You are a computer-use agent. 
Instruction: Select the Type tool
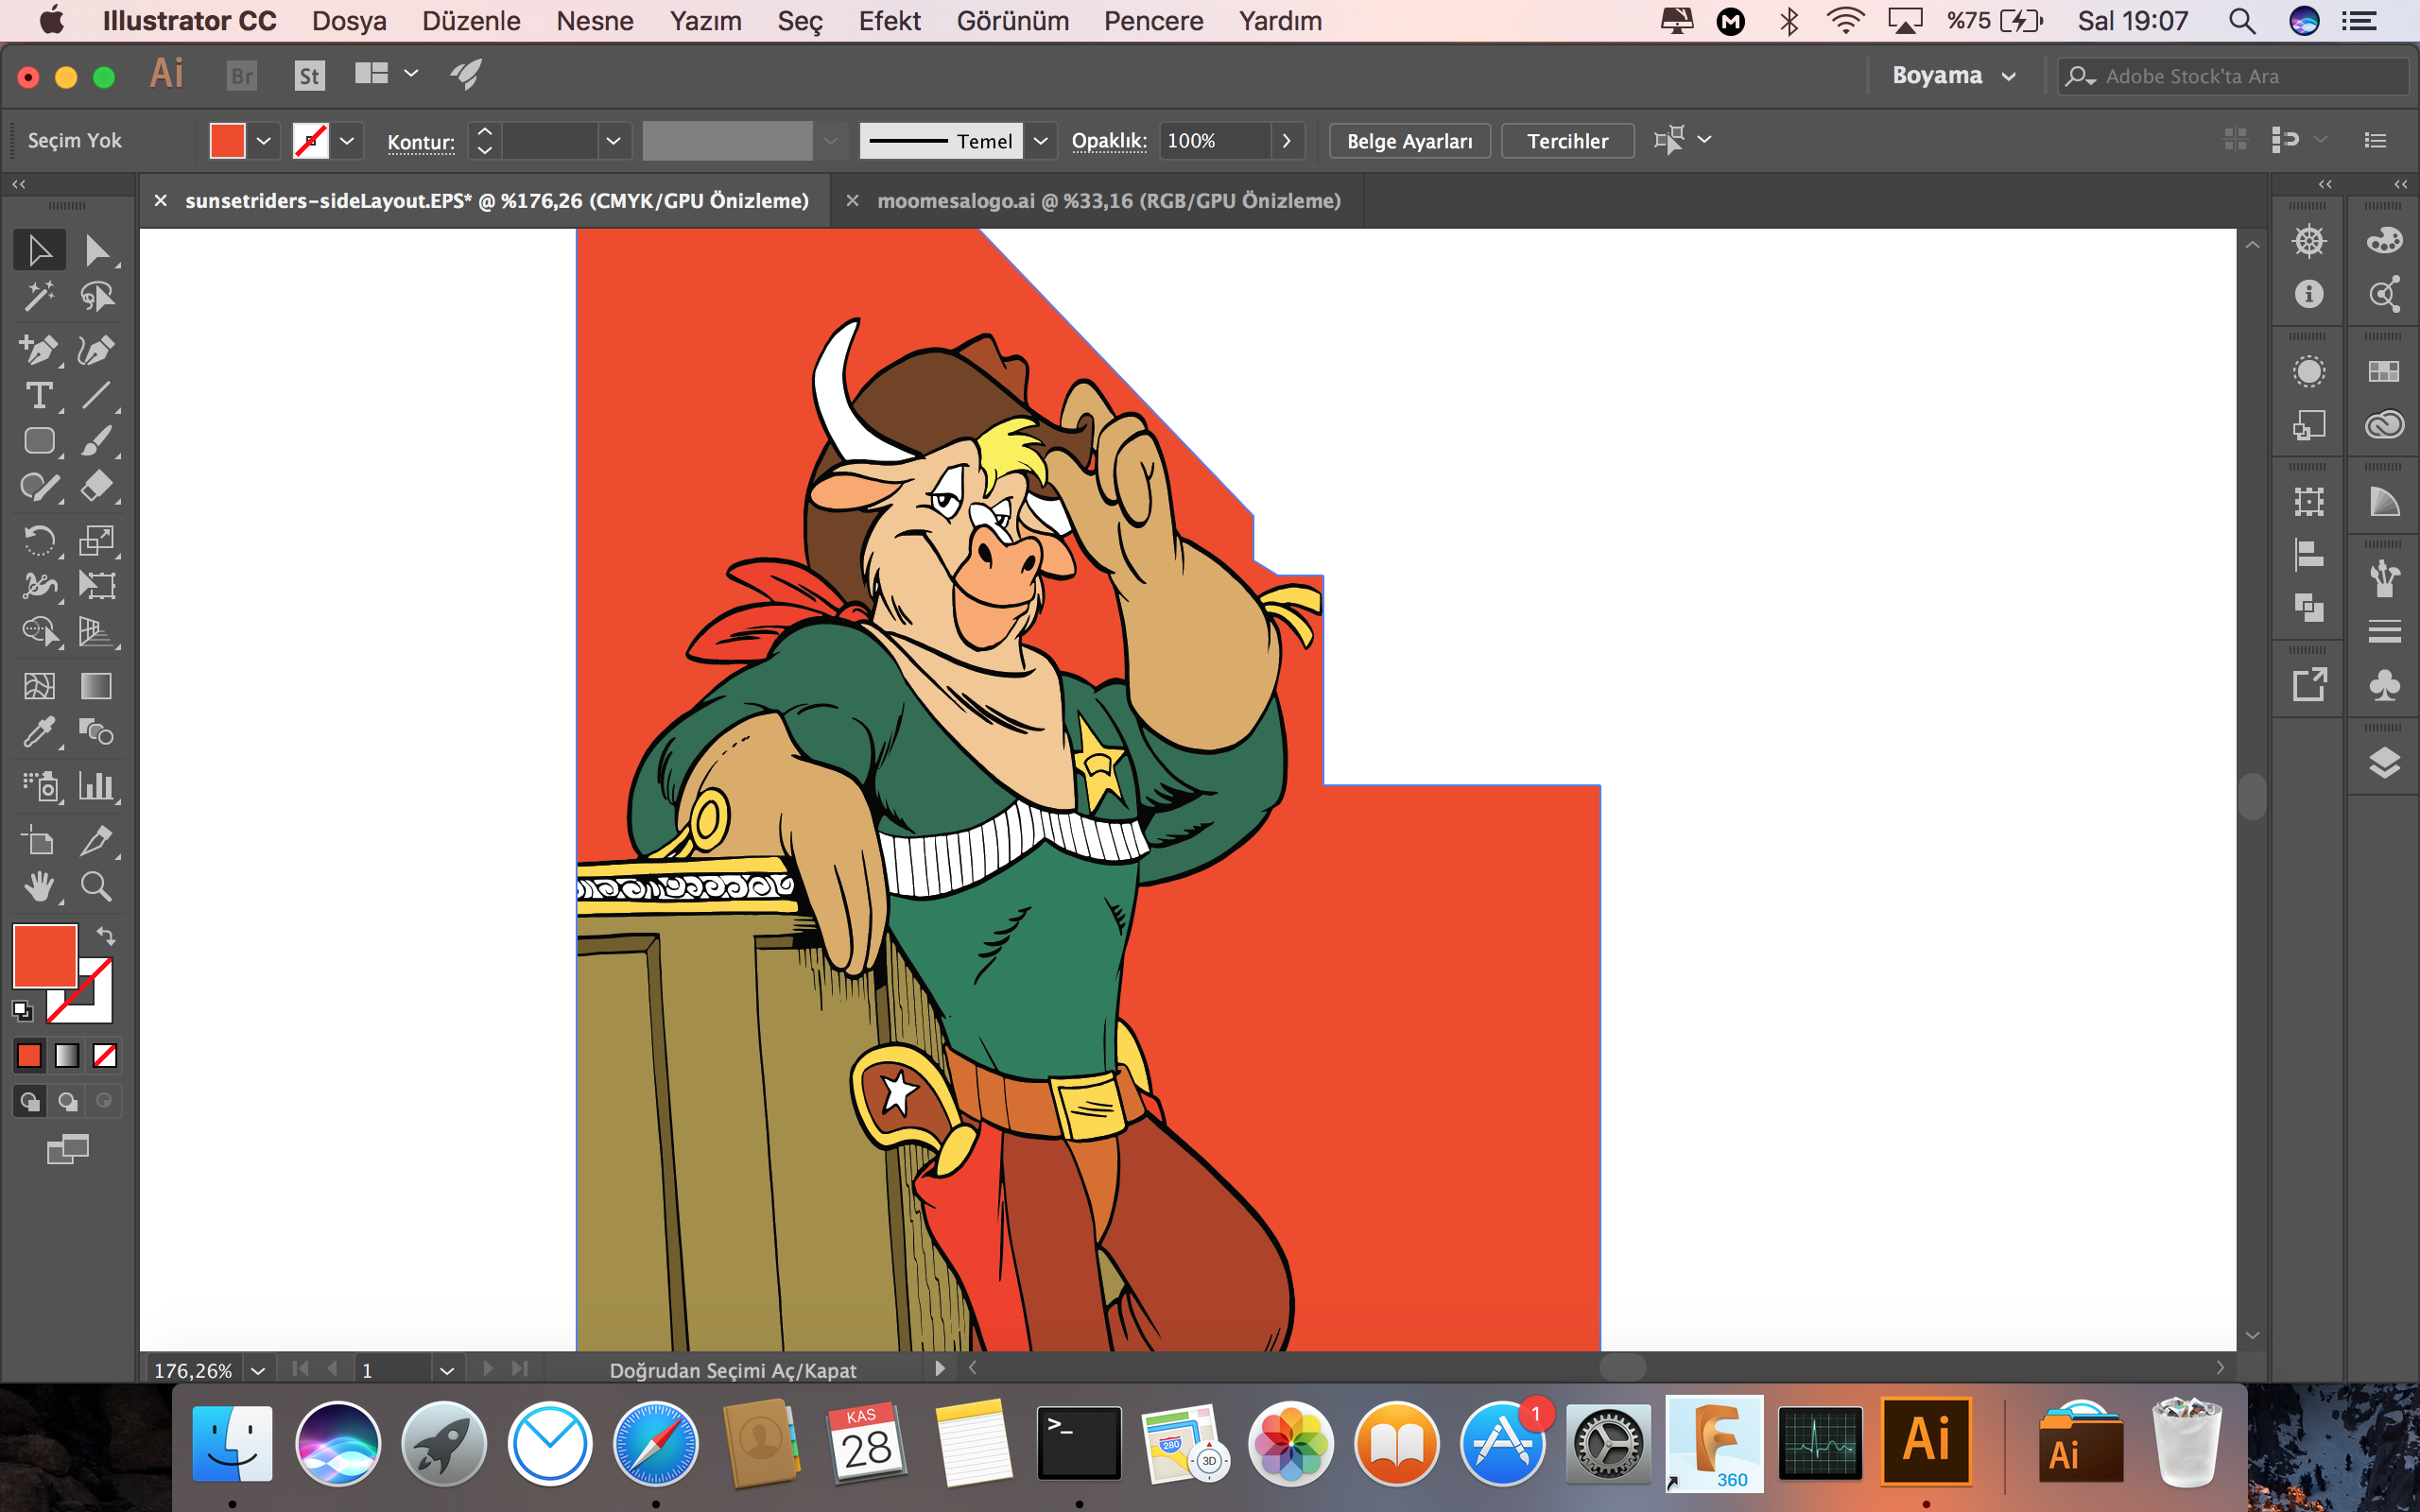[39, 395]
